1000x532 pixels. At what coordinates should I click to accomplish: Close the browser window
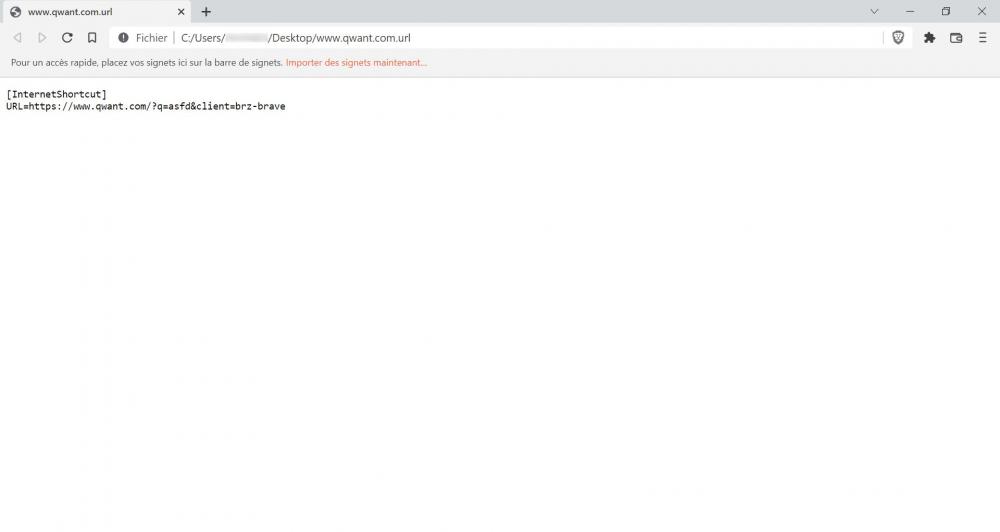[x=982, y=11]
